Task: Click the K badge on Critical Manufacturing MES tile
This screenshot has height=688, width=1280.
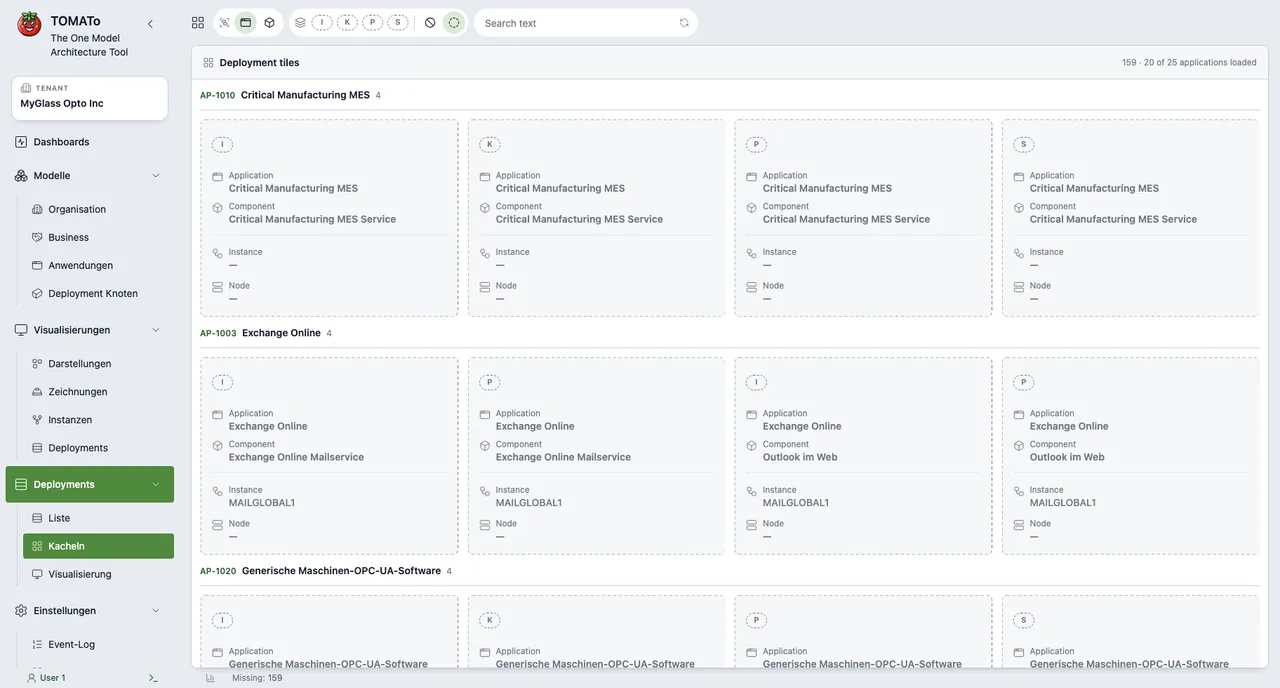Action: pyautogui.click(x=489, y=145)
